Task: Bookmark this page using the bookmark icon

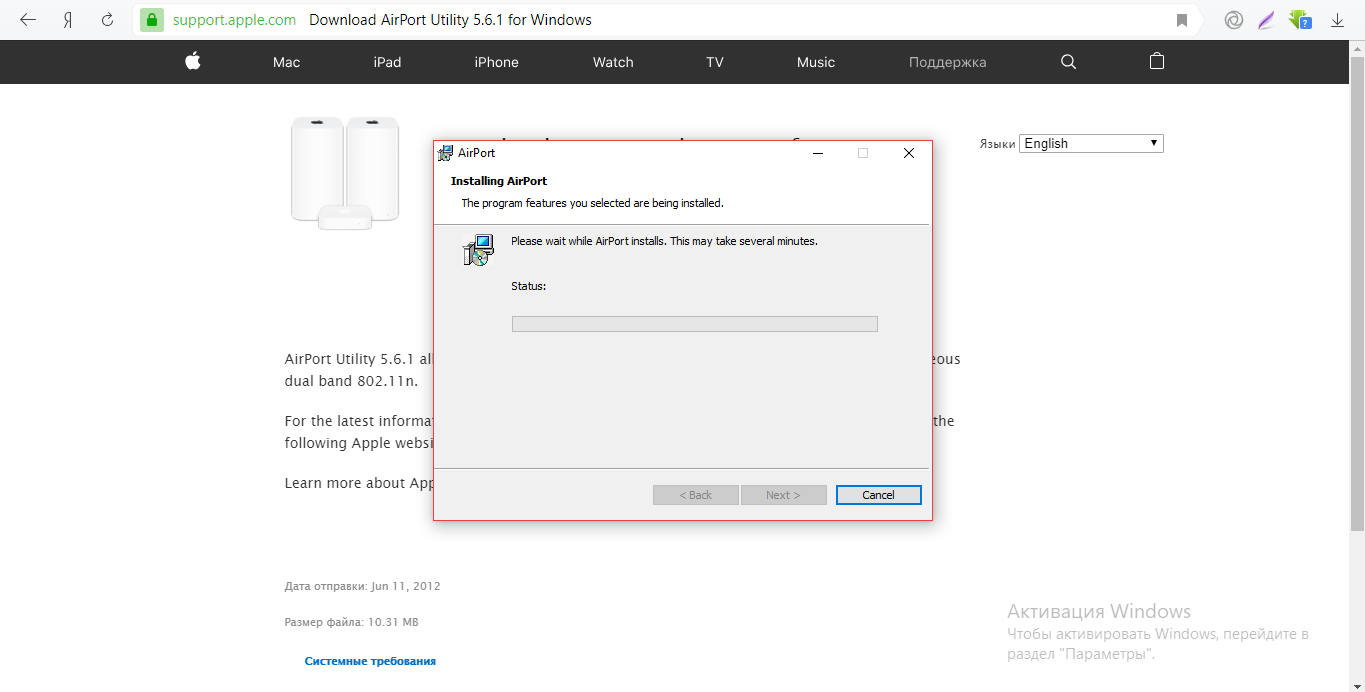Action: click(1182, 20)
